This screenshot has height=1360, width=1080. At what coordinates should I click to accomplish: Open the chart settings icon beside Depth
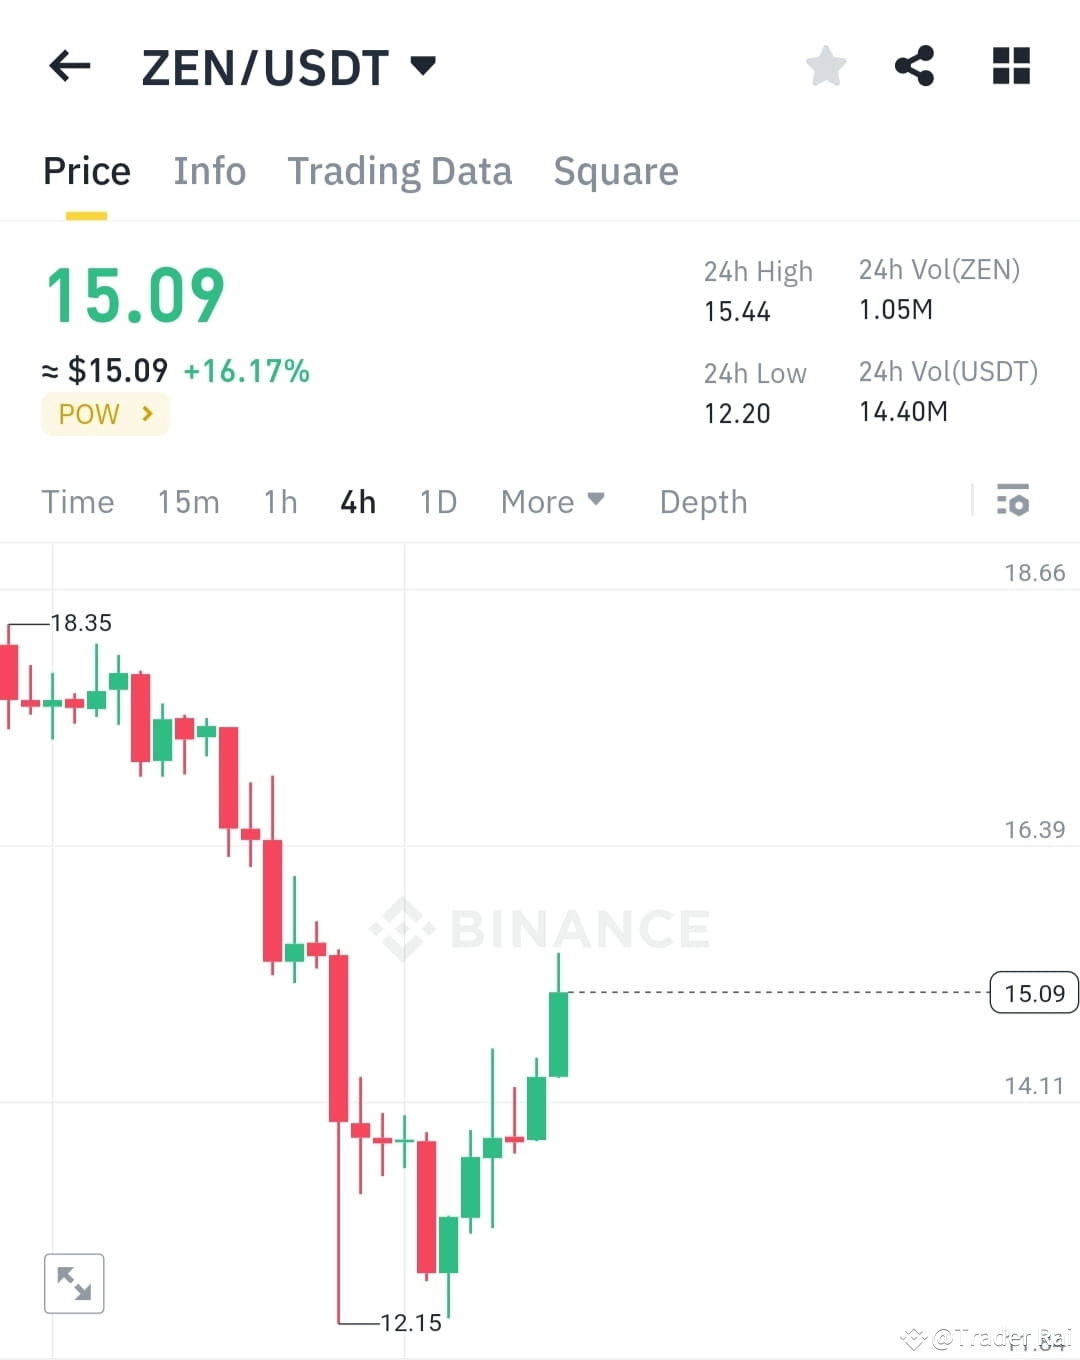1013,501
